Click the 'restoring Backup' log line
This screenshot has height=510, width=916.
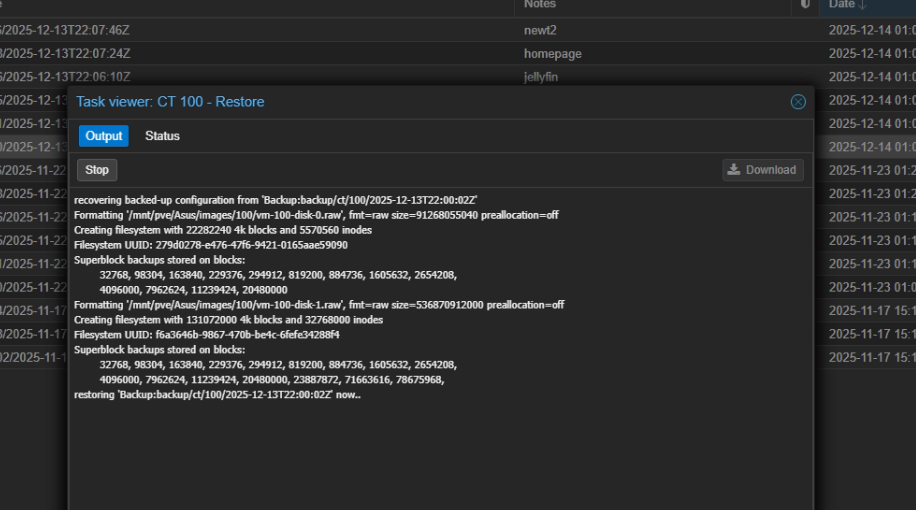[217, 395]
